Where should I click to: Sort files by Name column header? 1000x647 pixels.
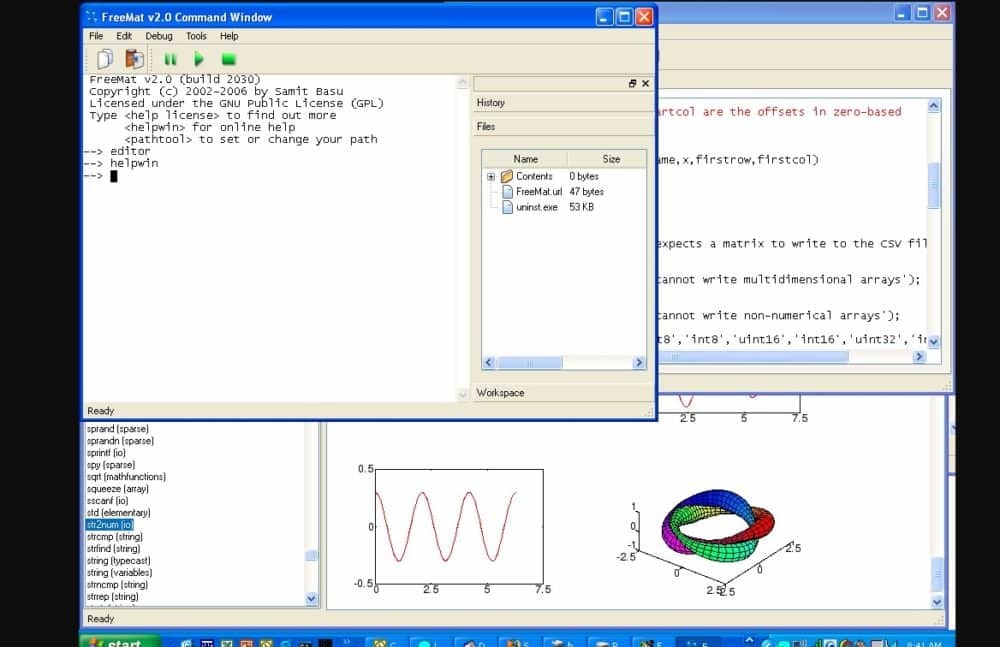tap(525, 159)
